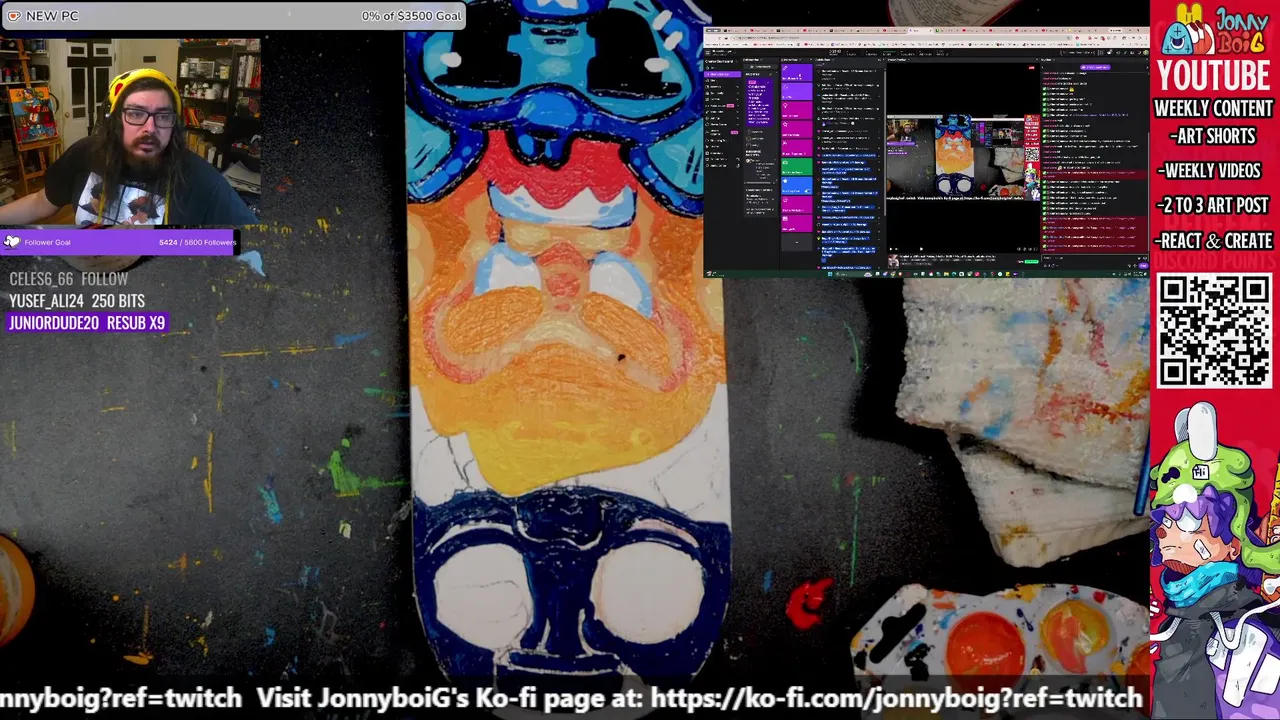The width and height of the screenshot is (1280, 720).
Task: Click the top purple pencil quick action tile
Action: (797, 72)
